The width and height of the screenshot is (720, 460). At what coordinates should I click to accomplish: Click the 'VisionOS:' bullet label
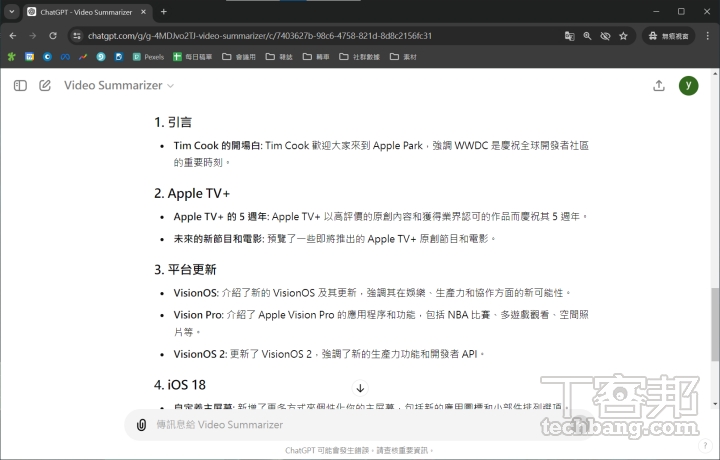tap(196, 292)
